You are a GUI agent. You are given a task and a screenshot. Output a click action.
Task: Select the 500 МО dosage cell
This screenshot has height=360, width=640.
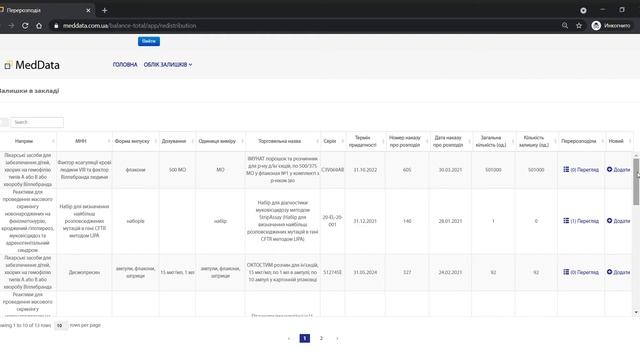(178, 170)
